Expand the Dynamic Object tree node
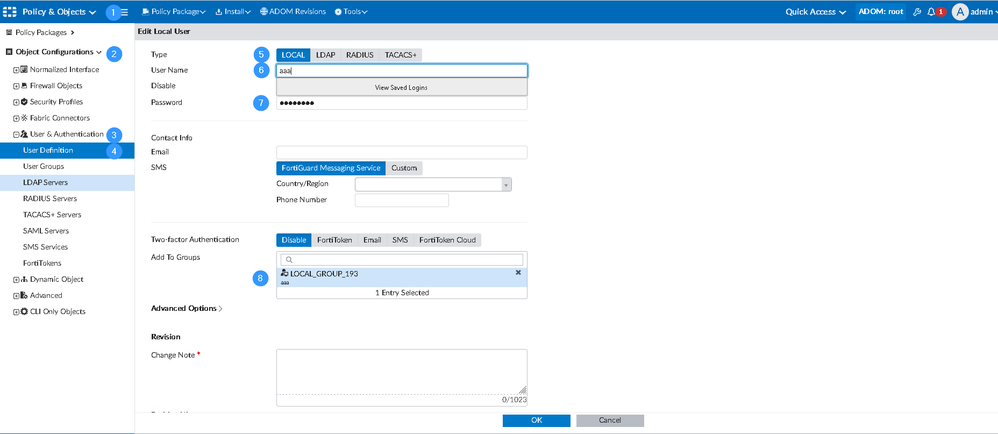Screen dimensions: 998x434 tap(17, 279)
